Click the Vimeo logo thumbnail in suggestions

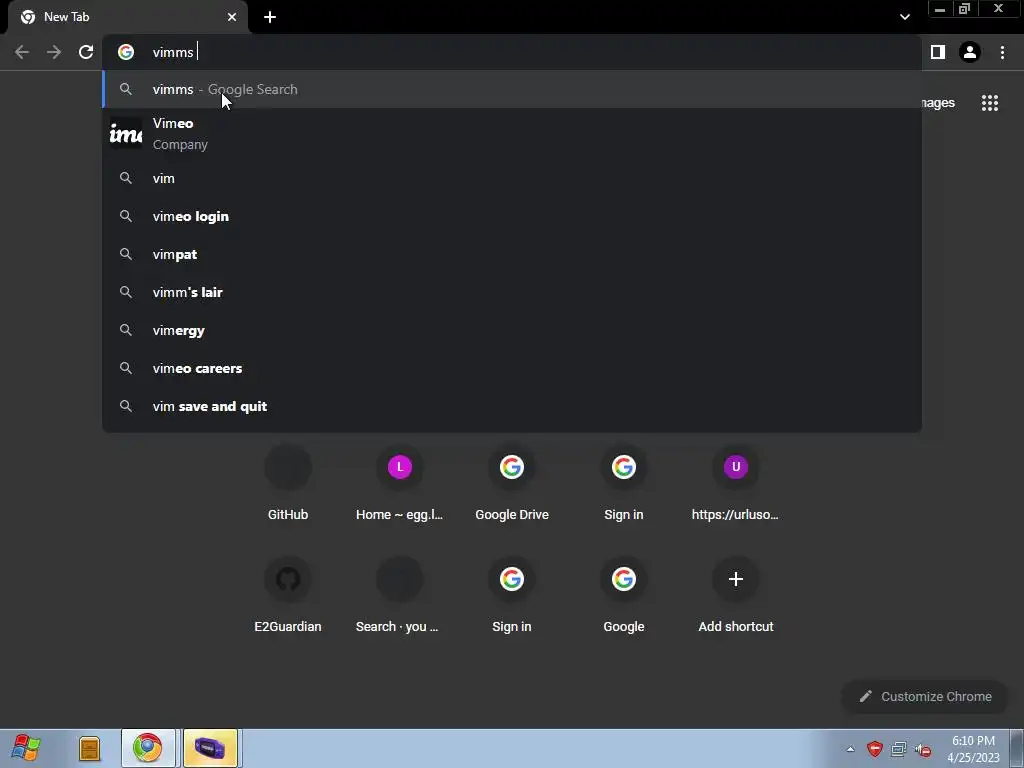[x=125, y=134]
